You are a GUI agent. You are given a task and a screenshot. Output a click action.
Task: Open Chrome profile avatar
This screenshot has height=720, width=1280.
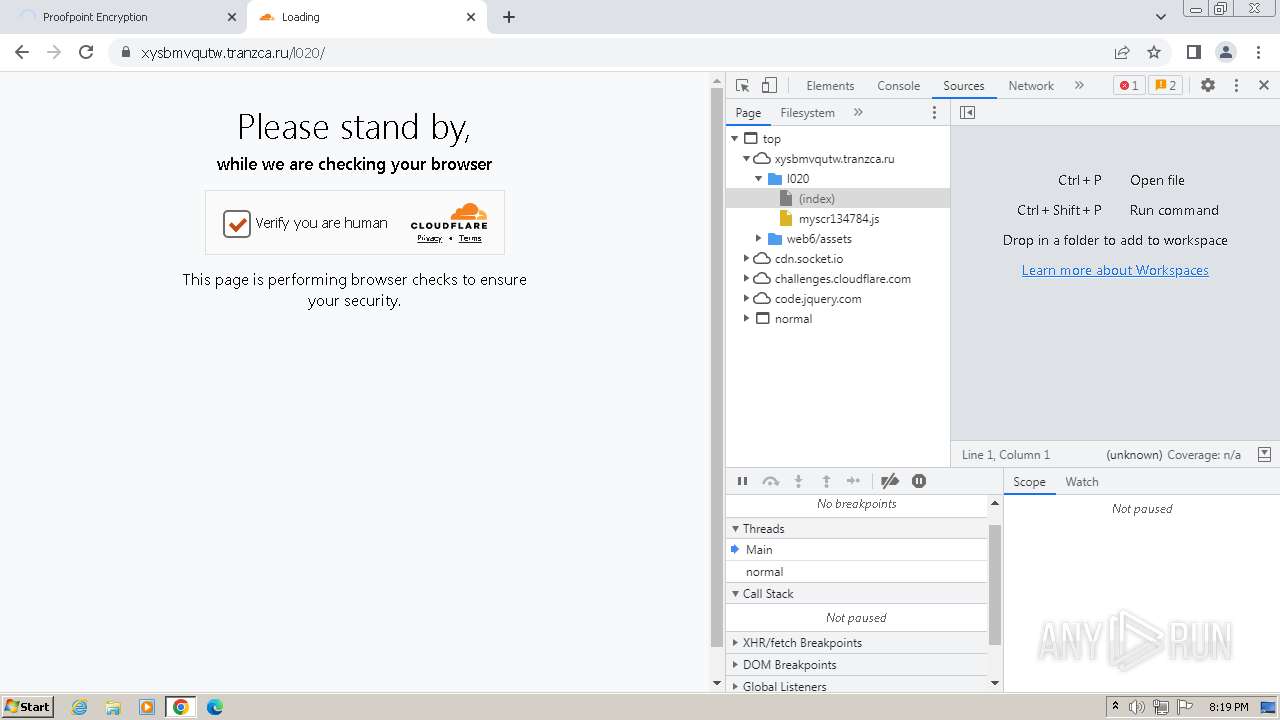(1226, 52)
